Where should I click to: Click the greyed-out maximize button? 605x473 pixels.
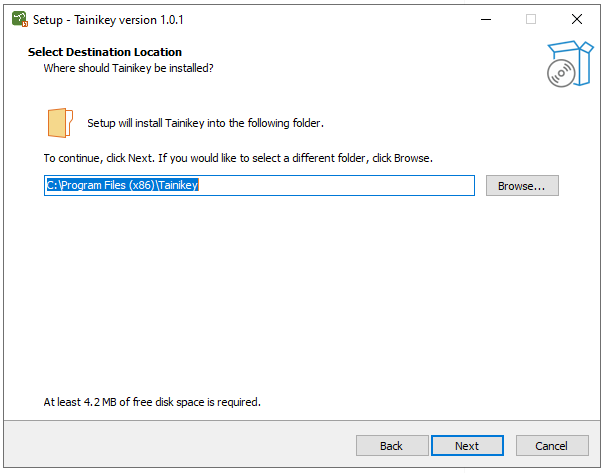pos(531,19)
